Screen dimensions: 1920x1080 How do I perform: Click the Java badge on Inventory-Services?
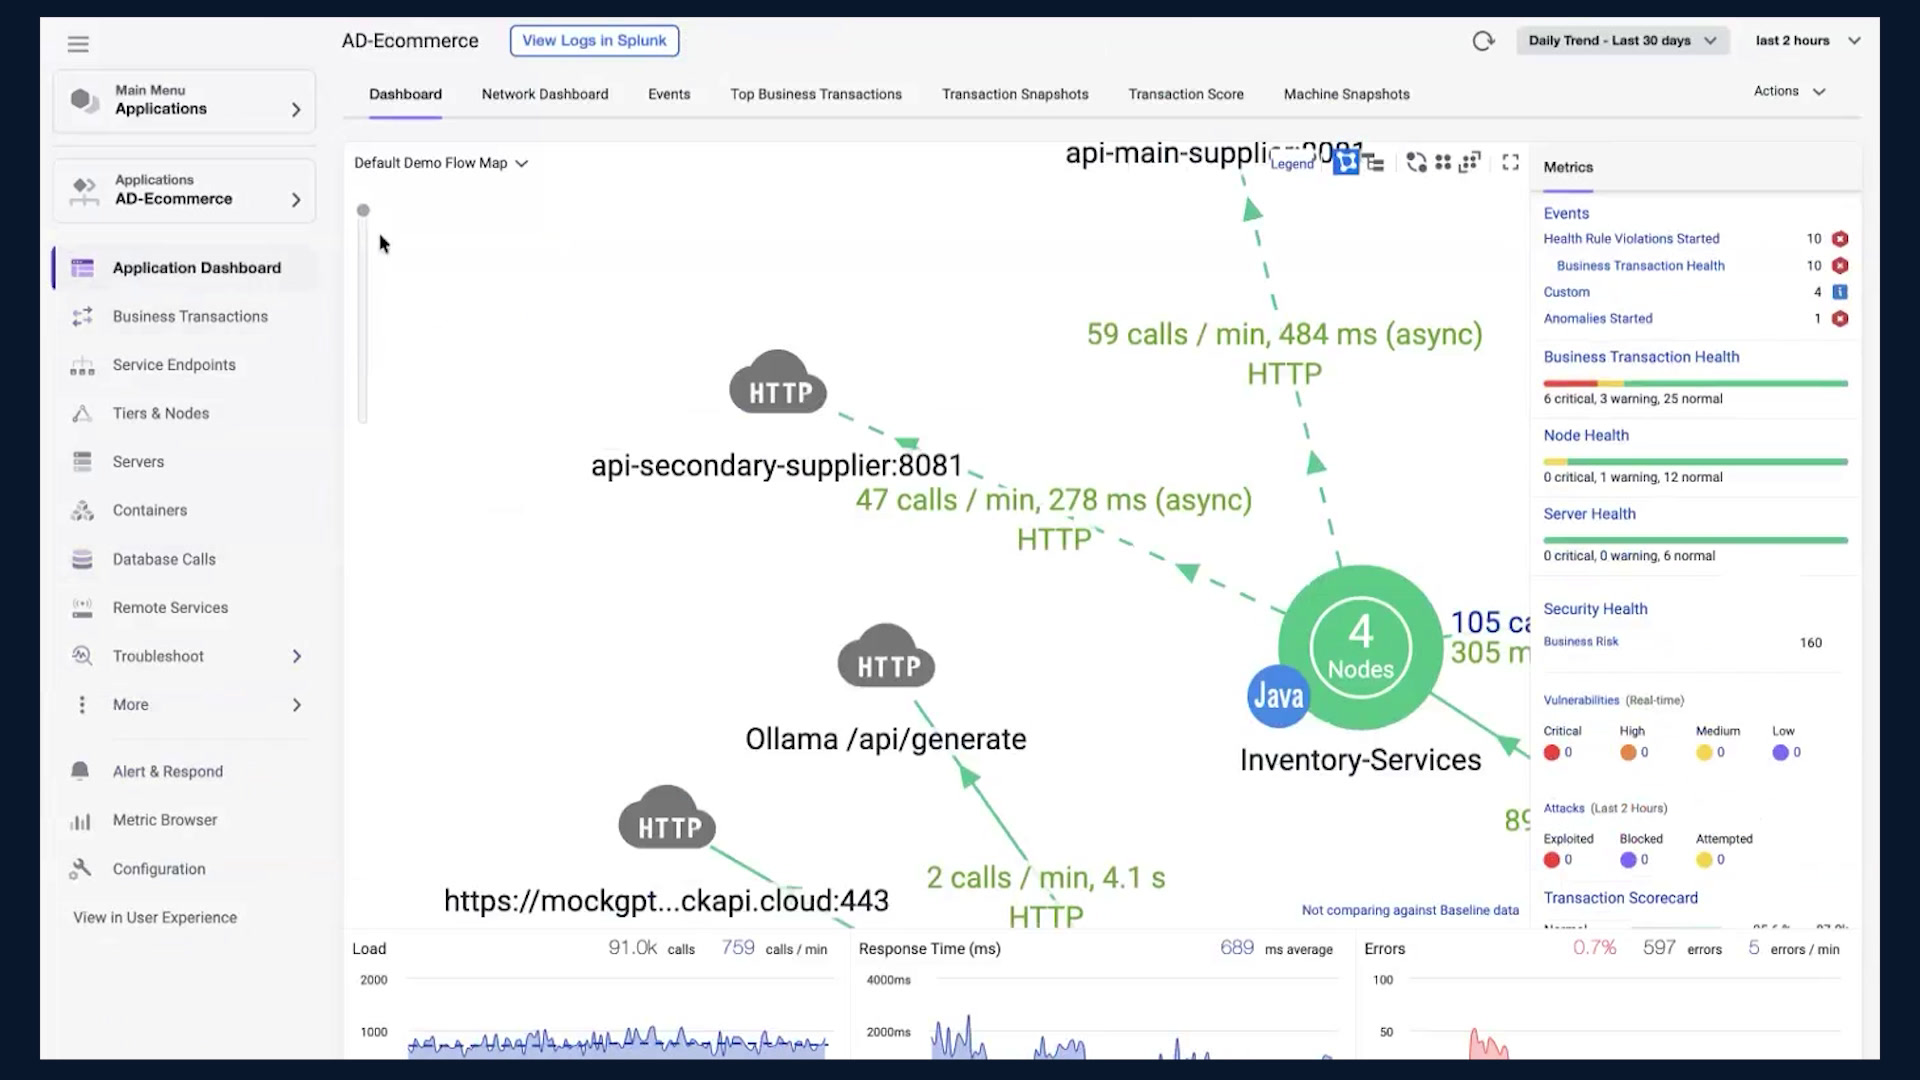tap(1279, 696)
